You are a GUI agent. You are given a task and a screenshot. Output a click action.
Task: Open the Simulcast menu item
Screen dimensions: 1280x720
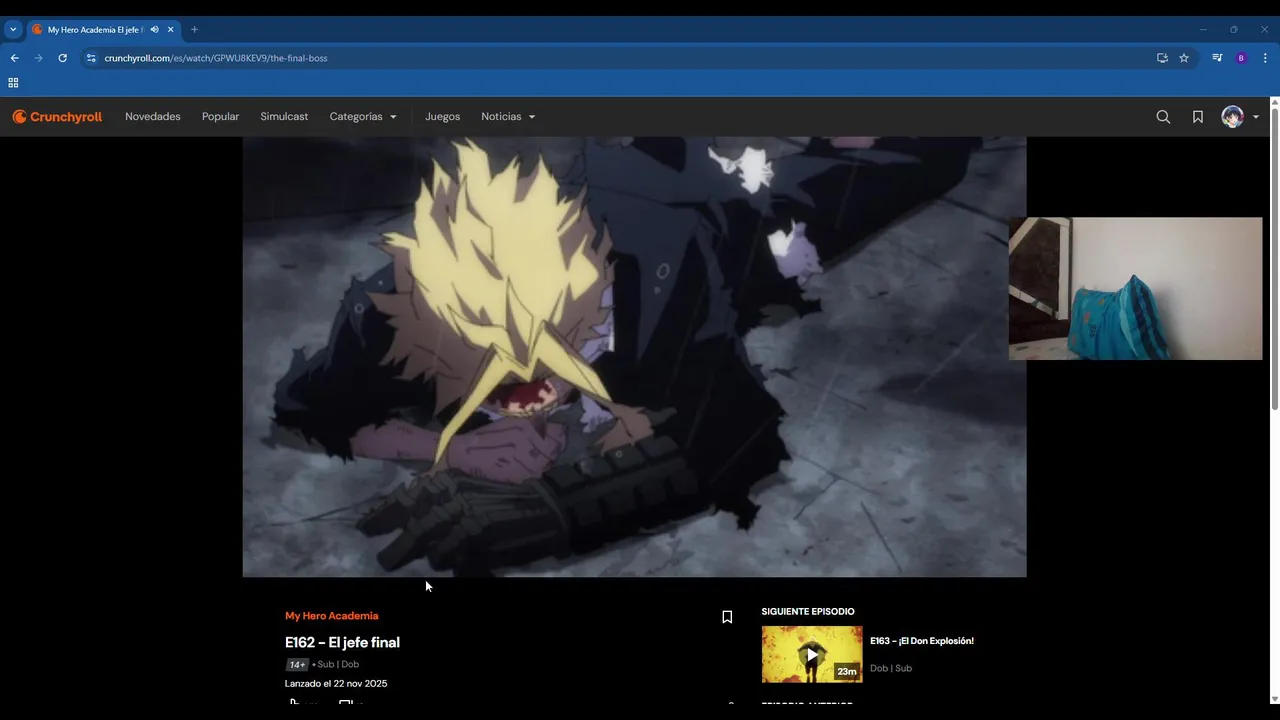[x=284, y=117]
